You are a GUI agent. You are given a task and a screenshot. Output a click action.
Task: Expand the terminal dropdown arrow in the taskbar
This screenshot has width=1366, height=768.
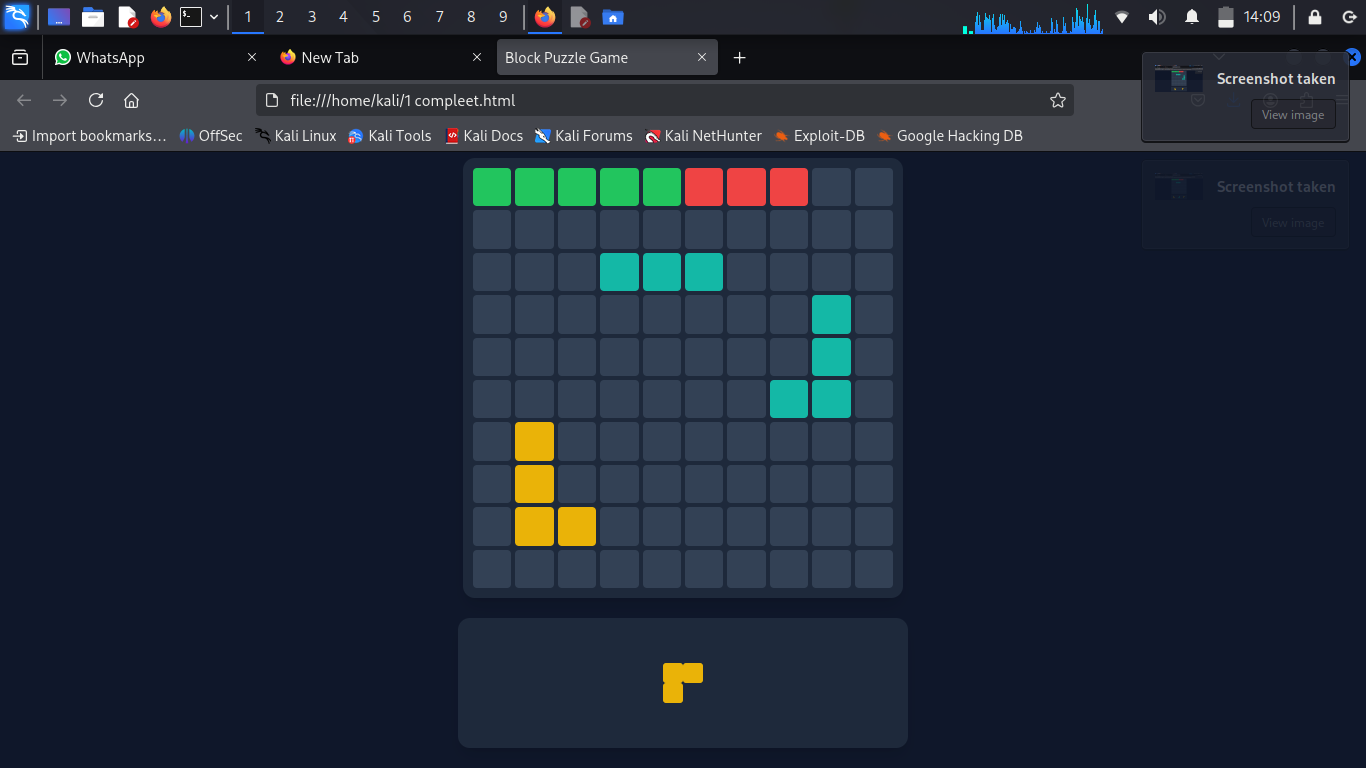(x=214, y=17)
